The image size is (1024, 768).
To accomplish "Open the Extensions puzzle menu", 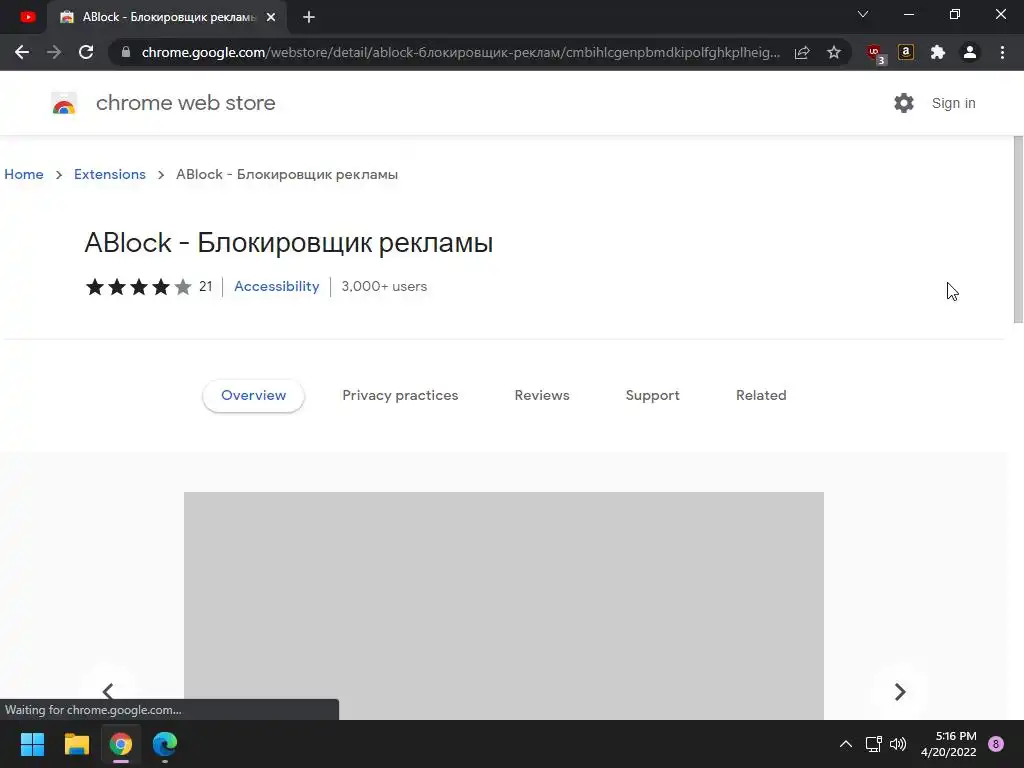I will (938, 52).
